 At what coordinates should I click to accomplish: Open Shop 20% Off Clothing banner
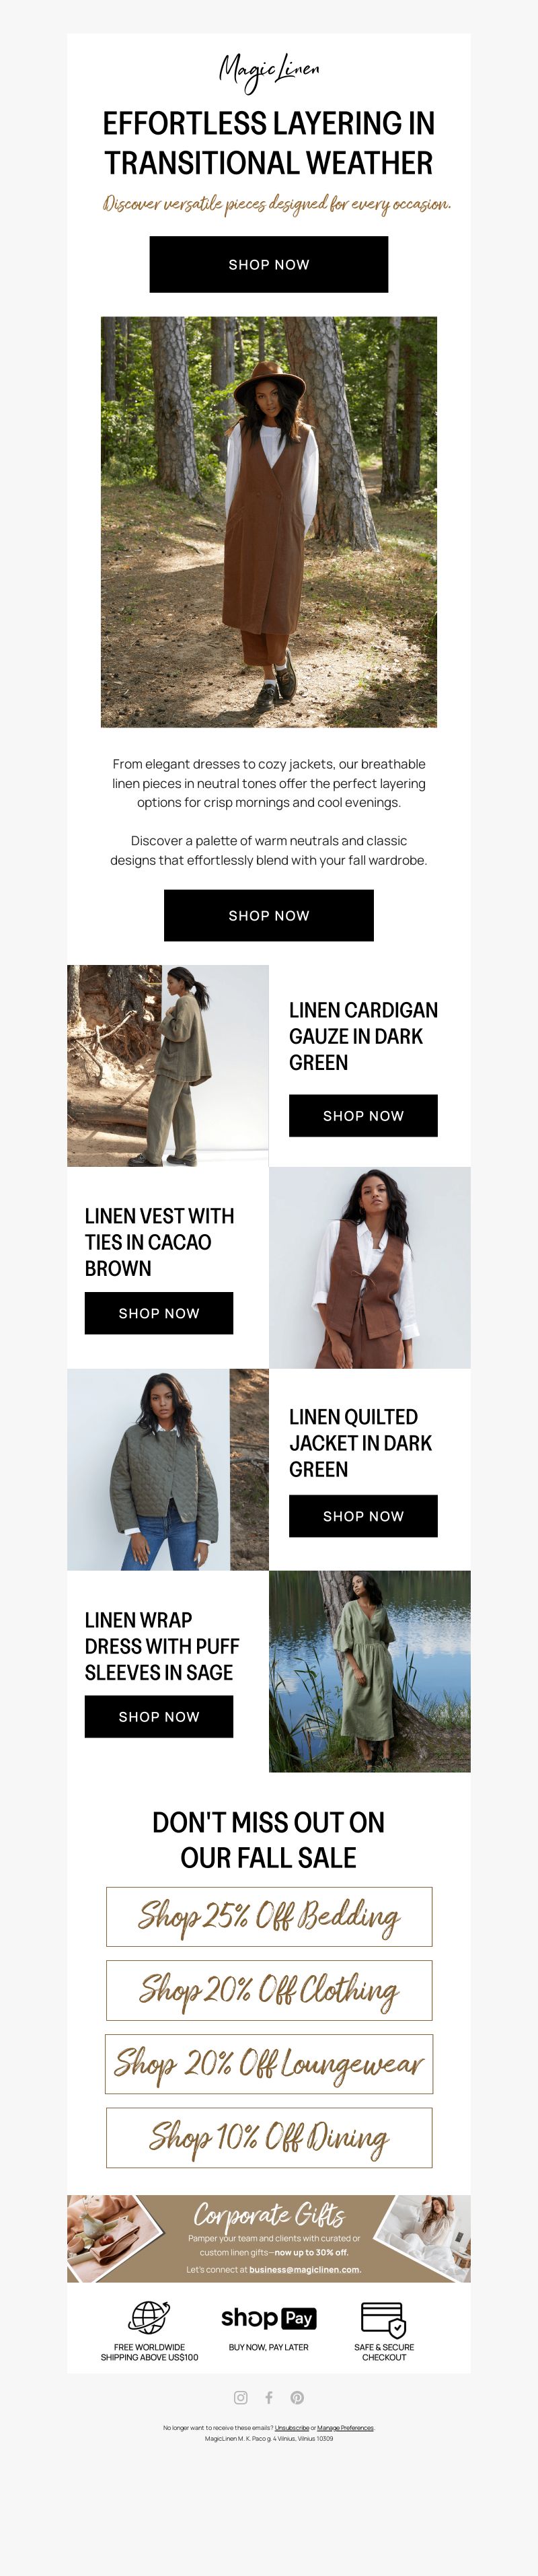[269, 1990]
